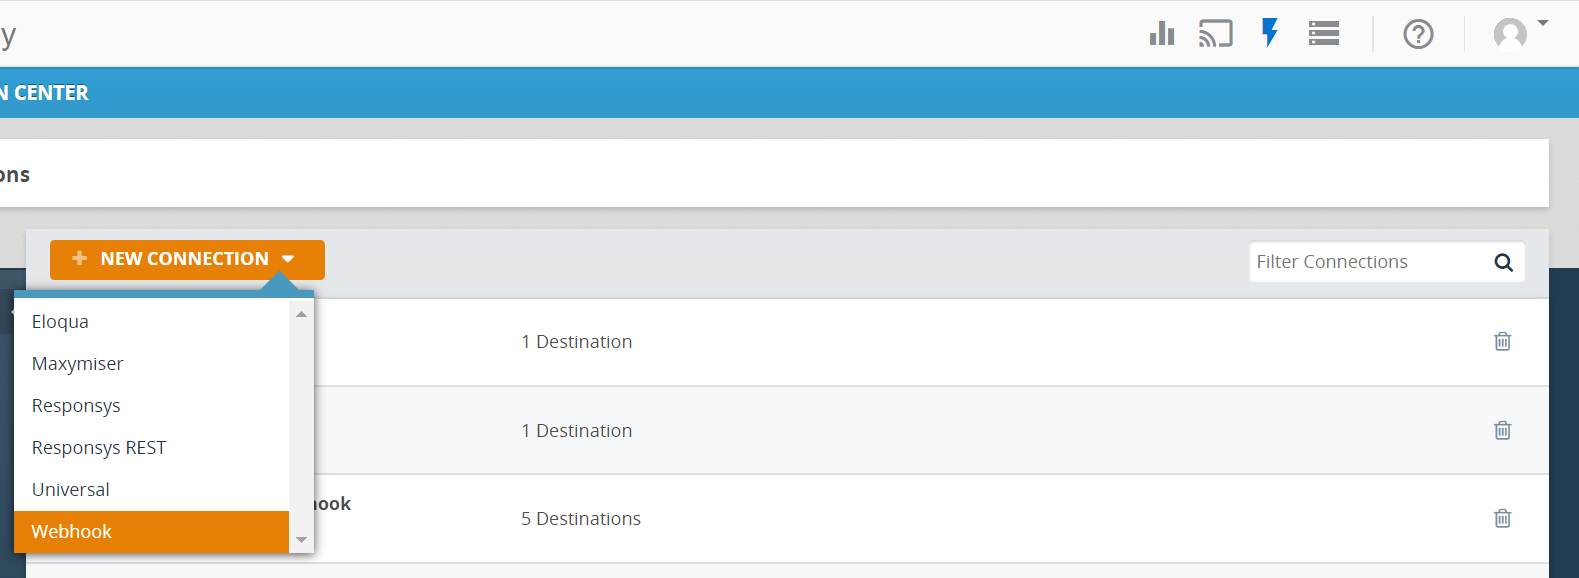Open the bar chart analytics icon
1579x578 pixels.
pyautogui.click(x=1161, y=34)
